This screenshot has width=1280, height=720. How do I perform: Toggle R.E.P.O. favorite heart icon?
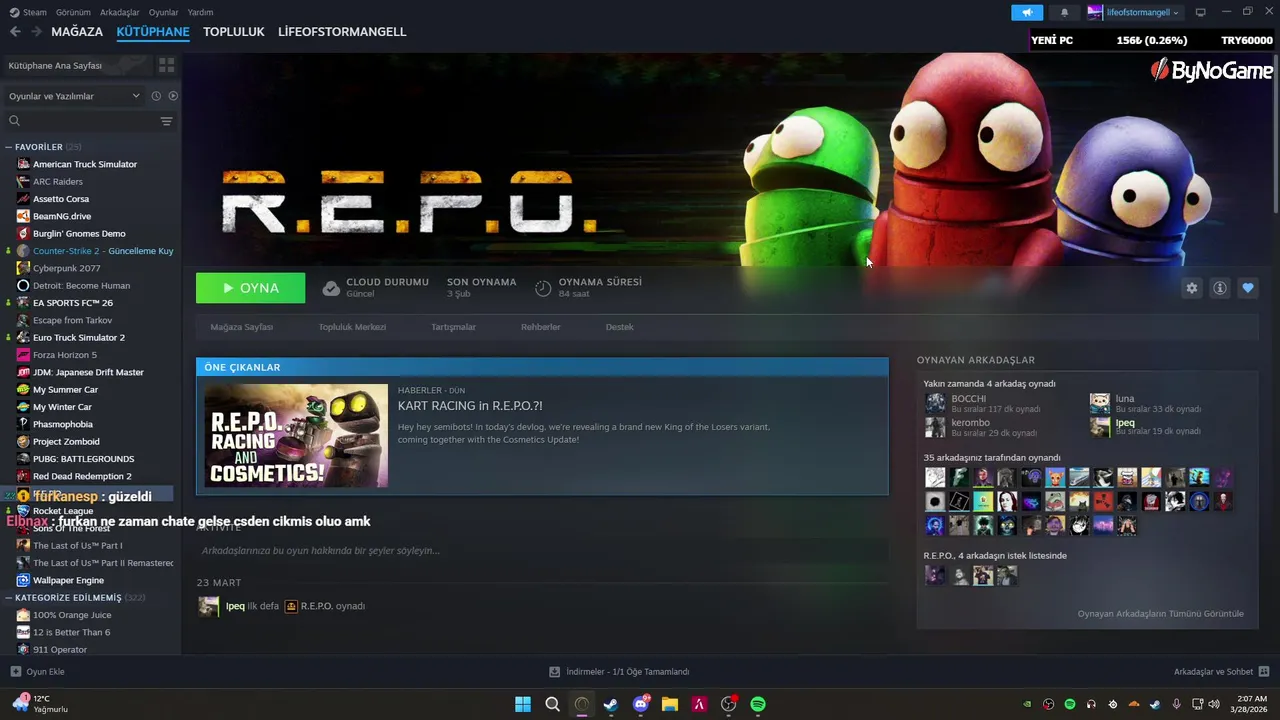[x=1248, y=288]
